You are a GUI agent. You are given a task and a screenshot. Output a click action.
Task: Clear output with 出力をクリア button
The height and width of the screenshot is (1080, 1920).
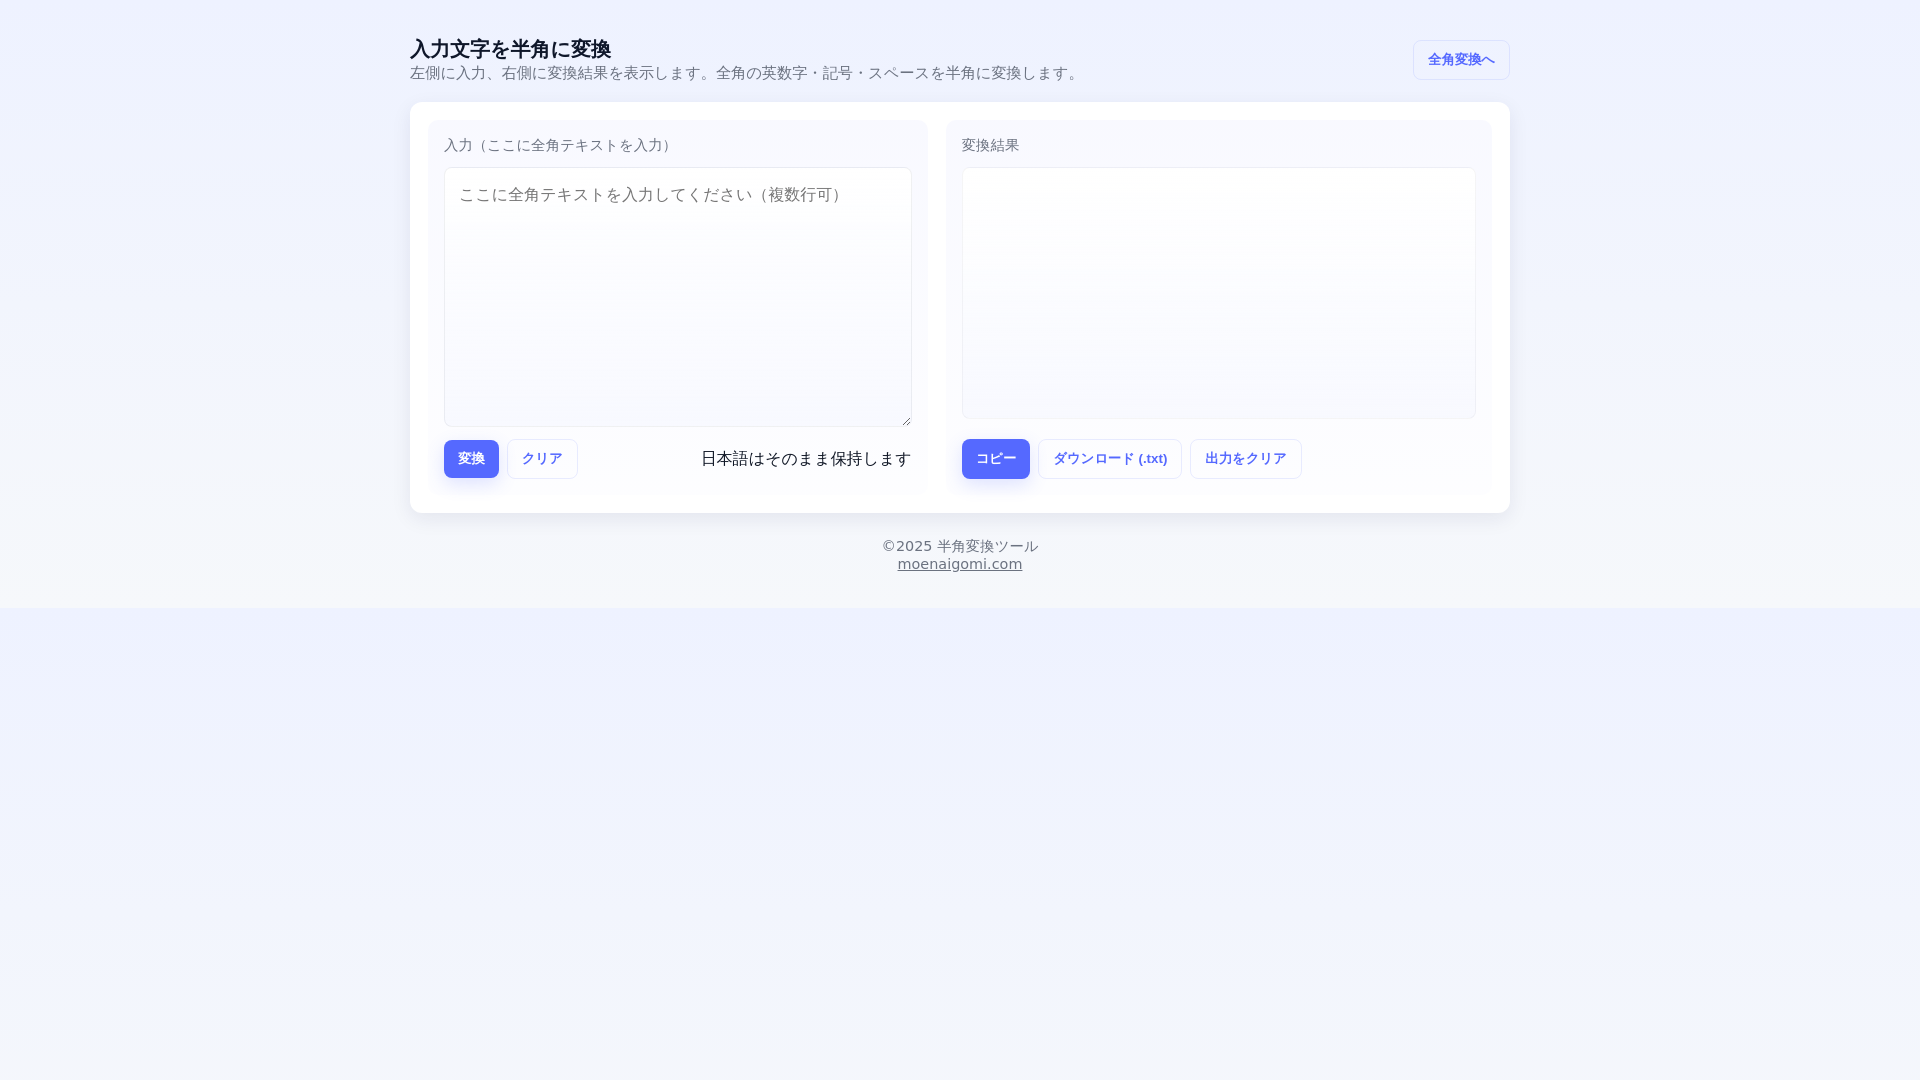click(1245, 459)
